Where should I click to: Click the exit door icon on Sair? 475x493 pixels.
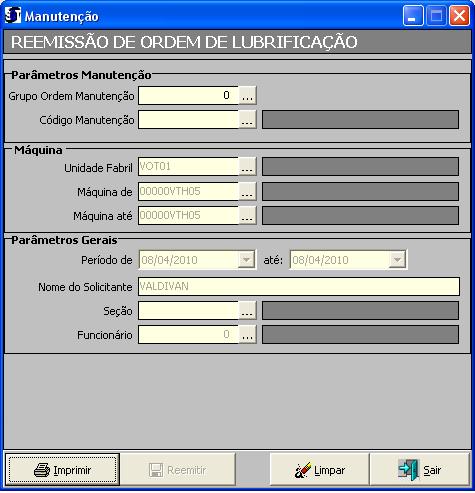click(409, 470)
